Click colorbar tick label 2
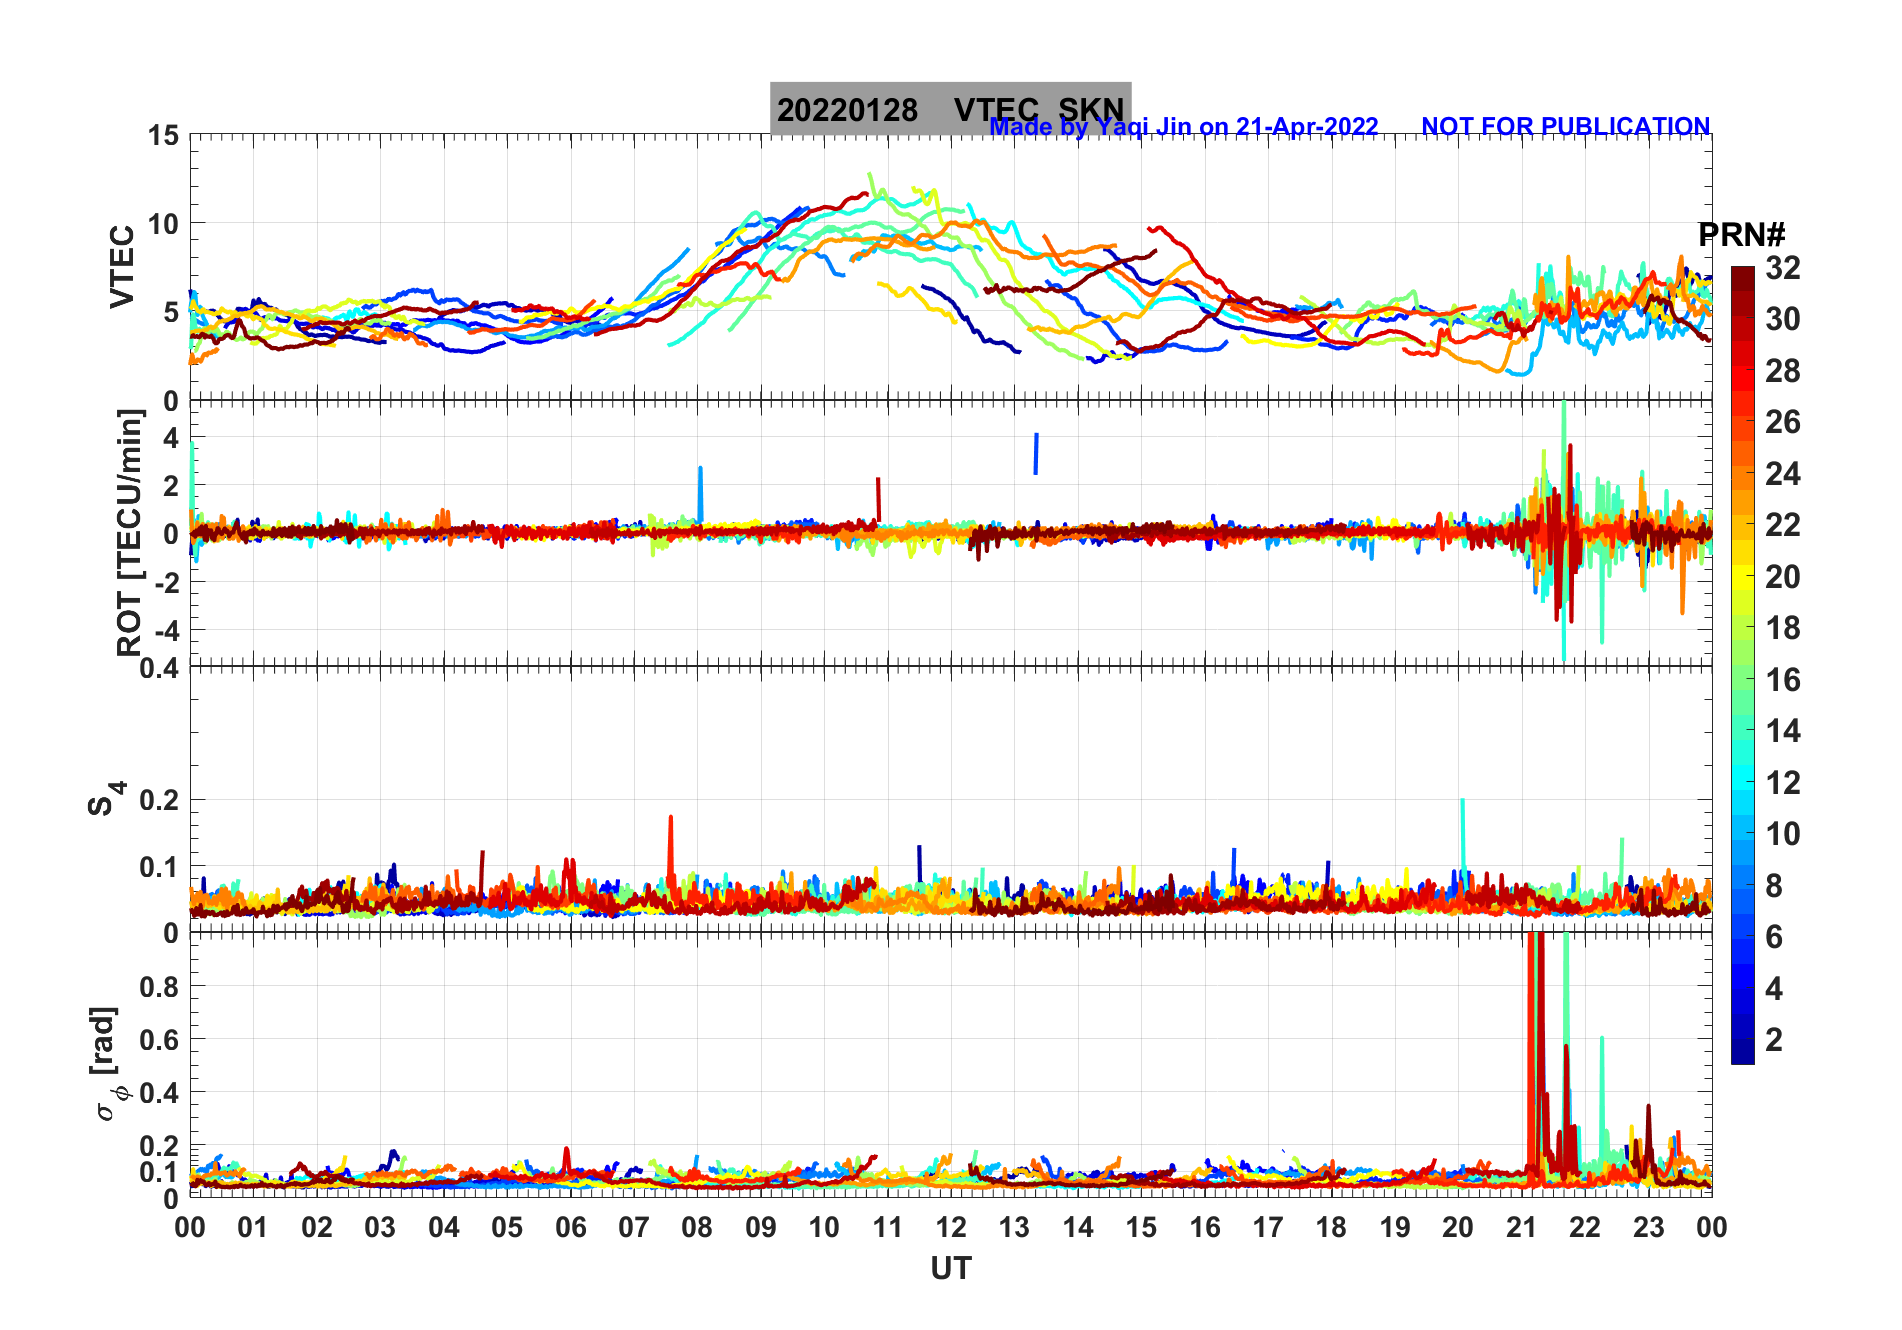 (1774, 1040)
